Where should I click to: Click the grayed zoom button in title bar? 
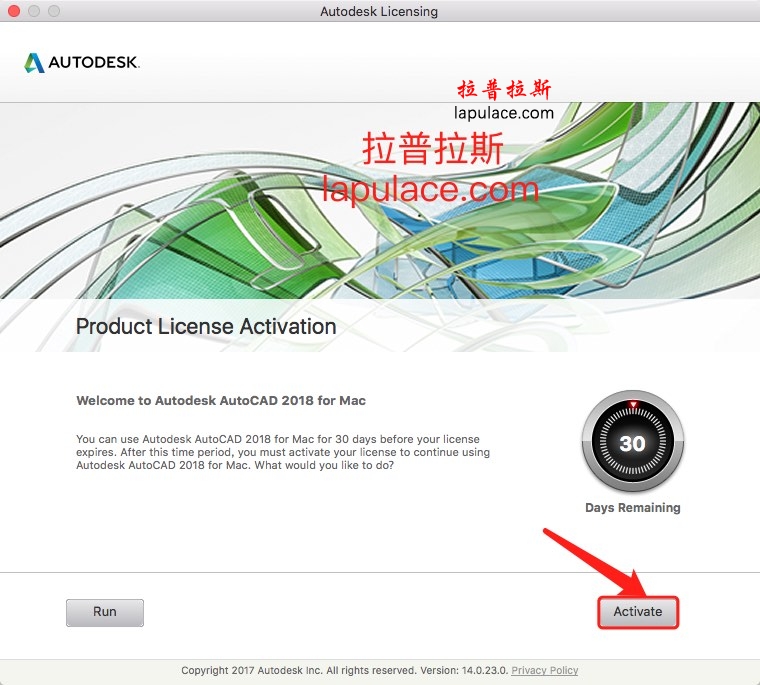coord(54,11)
